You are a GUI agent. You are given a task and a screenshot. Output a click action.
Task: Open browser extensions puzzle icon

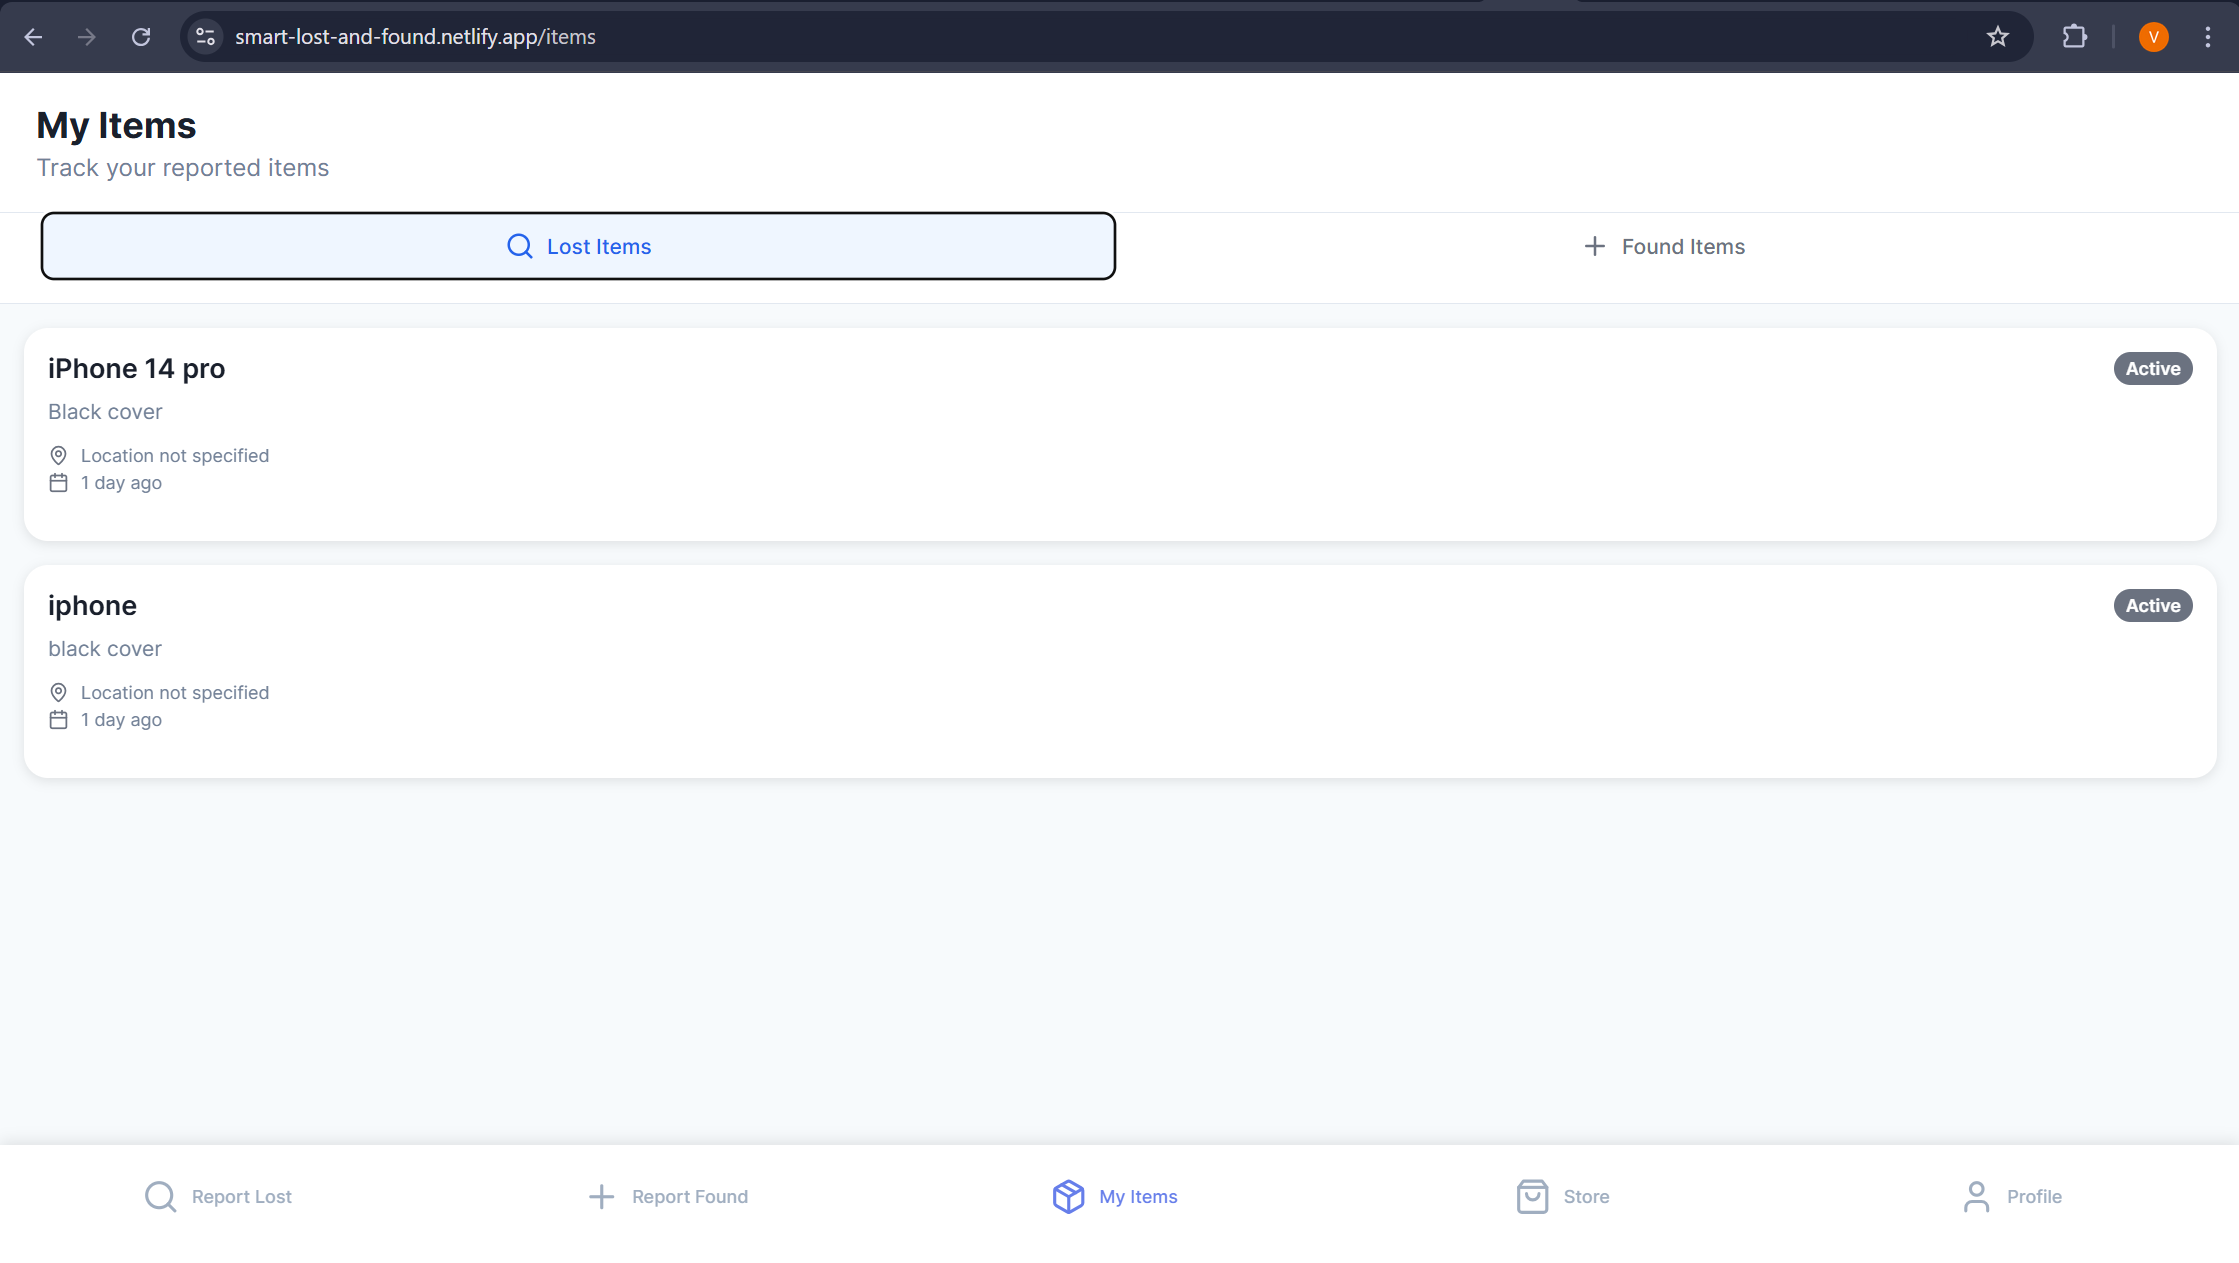point(2074,37)
